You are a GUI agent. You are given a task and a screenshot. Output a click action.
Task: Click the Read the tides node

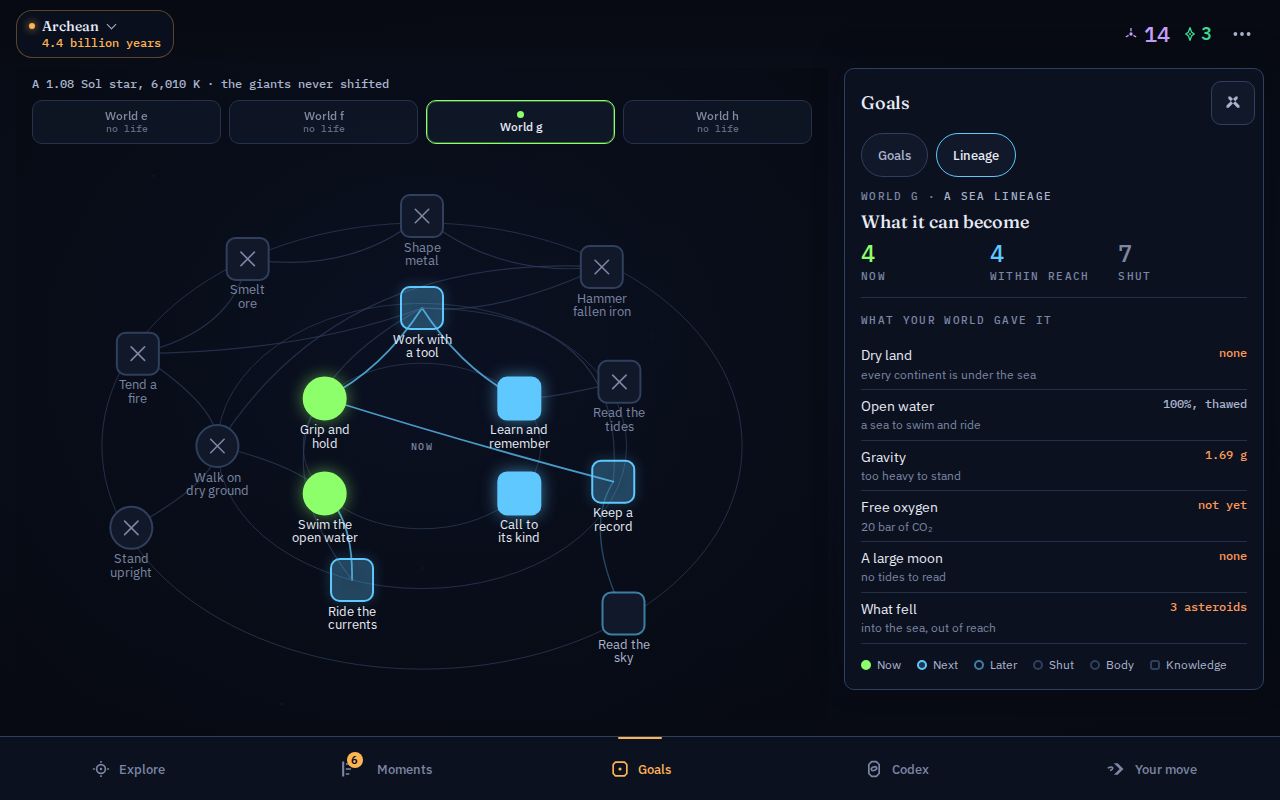(619, 381)
